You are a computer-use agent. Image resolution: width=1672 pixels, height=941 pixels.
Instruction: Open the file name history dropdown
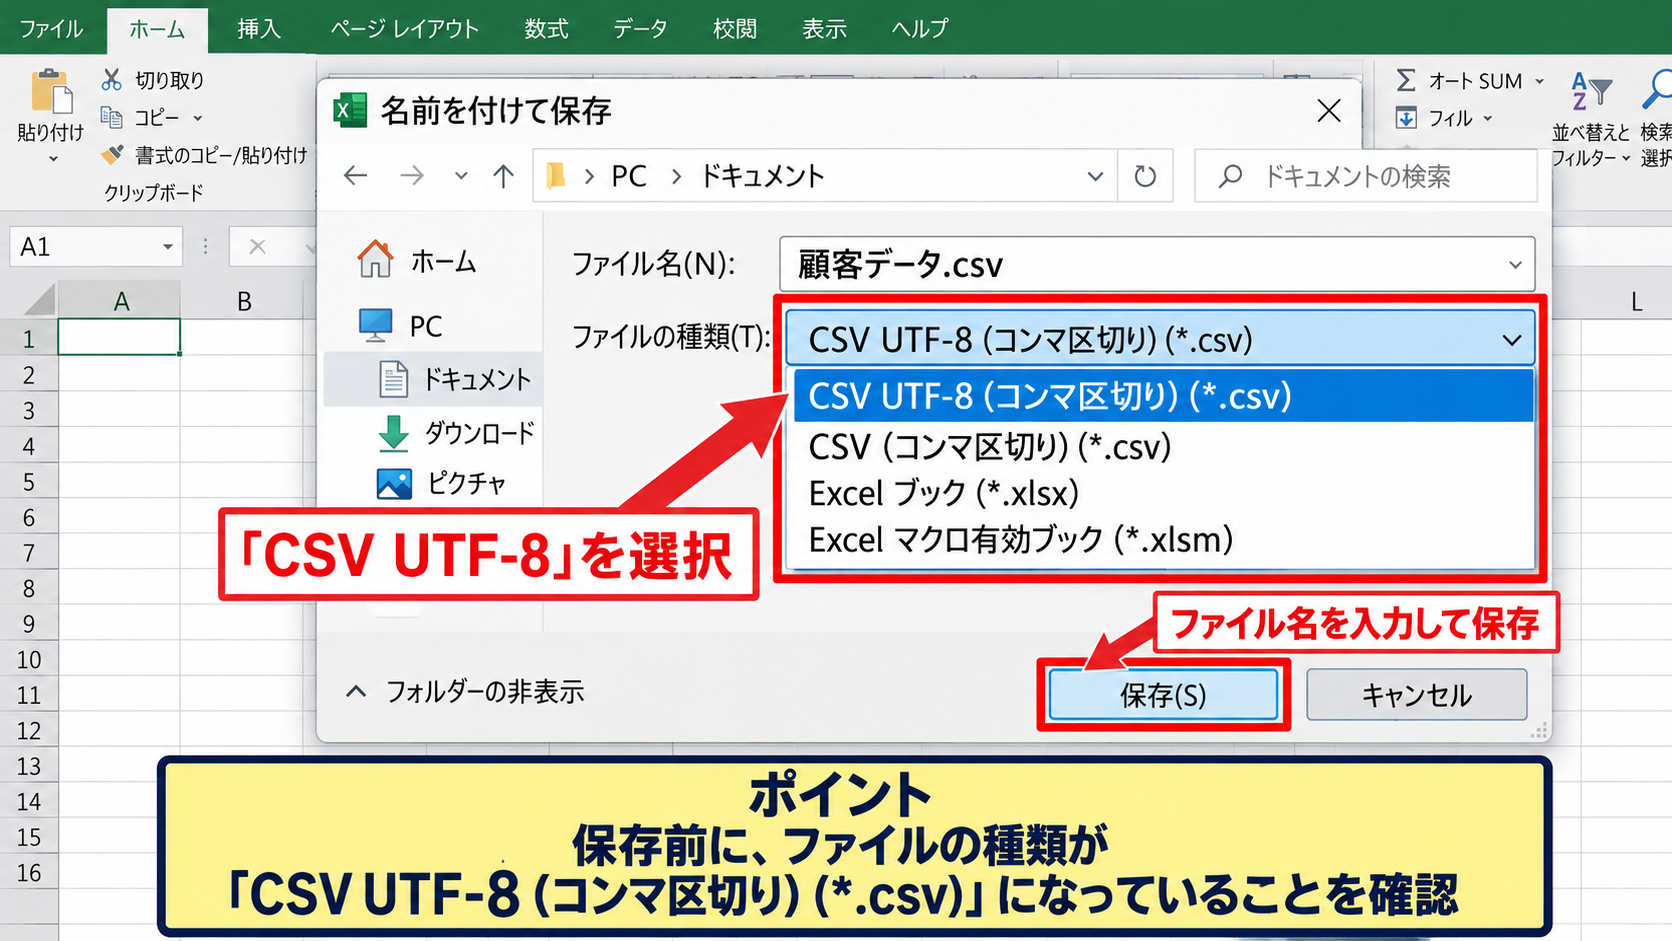[1515, 265]
